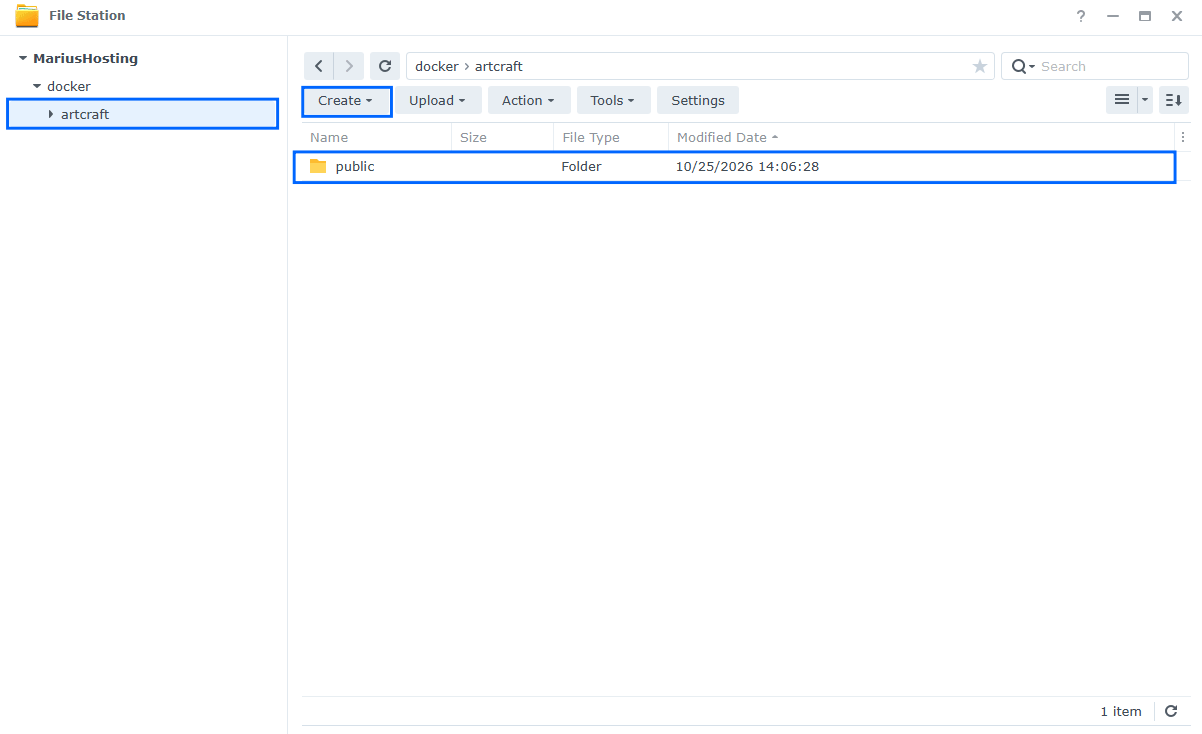This screenshot has width=1202, height=734.
Task: Sort by Modified Date column header
Action: [x=921, y=137]
